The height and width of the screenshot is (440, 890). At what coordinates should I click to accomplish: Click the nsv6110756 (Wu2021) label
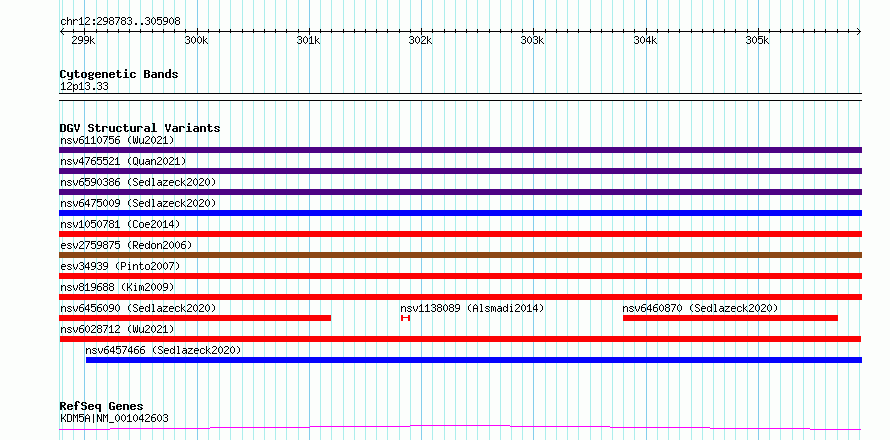(x=117, y=140)
